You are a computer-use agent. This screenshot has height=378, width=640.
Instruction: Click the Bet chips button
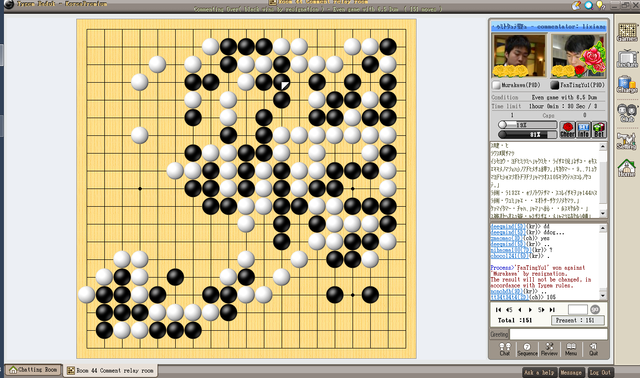(599, 130)
